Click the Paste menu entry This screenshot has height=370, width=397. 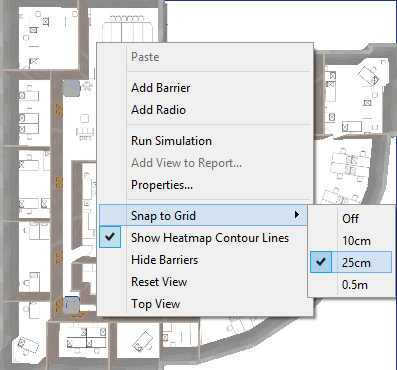[145, 57]
